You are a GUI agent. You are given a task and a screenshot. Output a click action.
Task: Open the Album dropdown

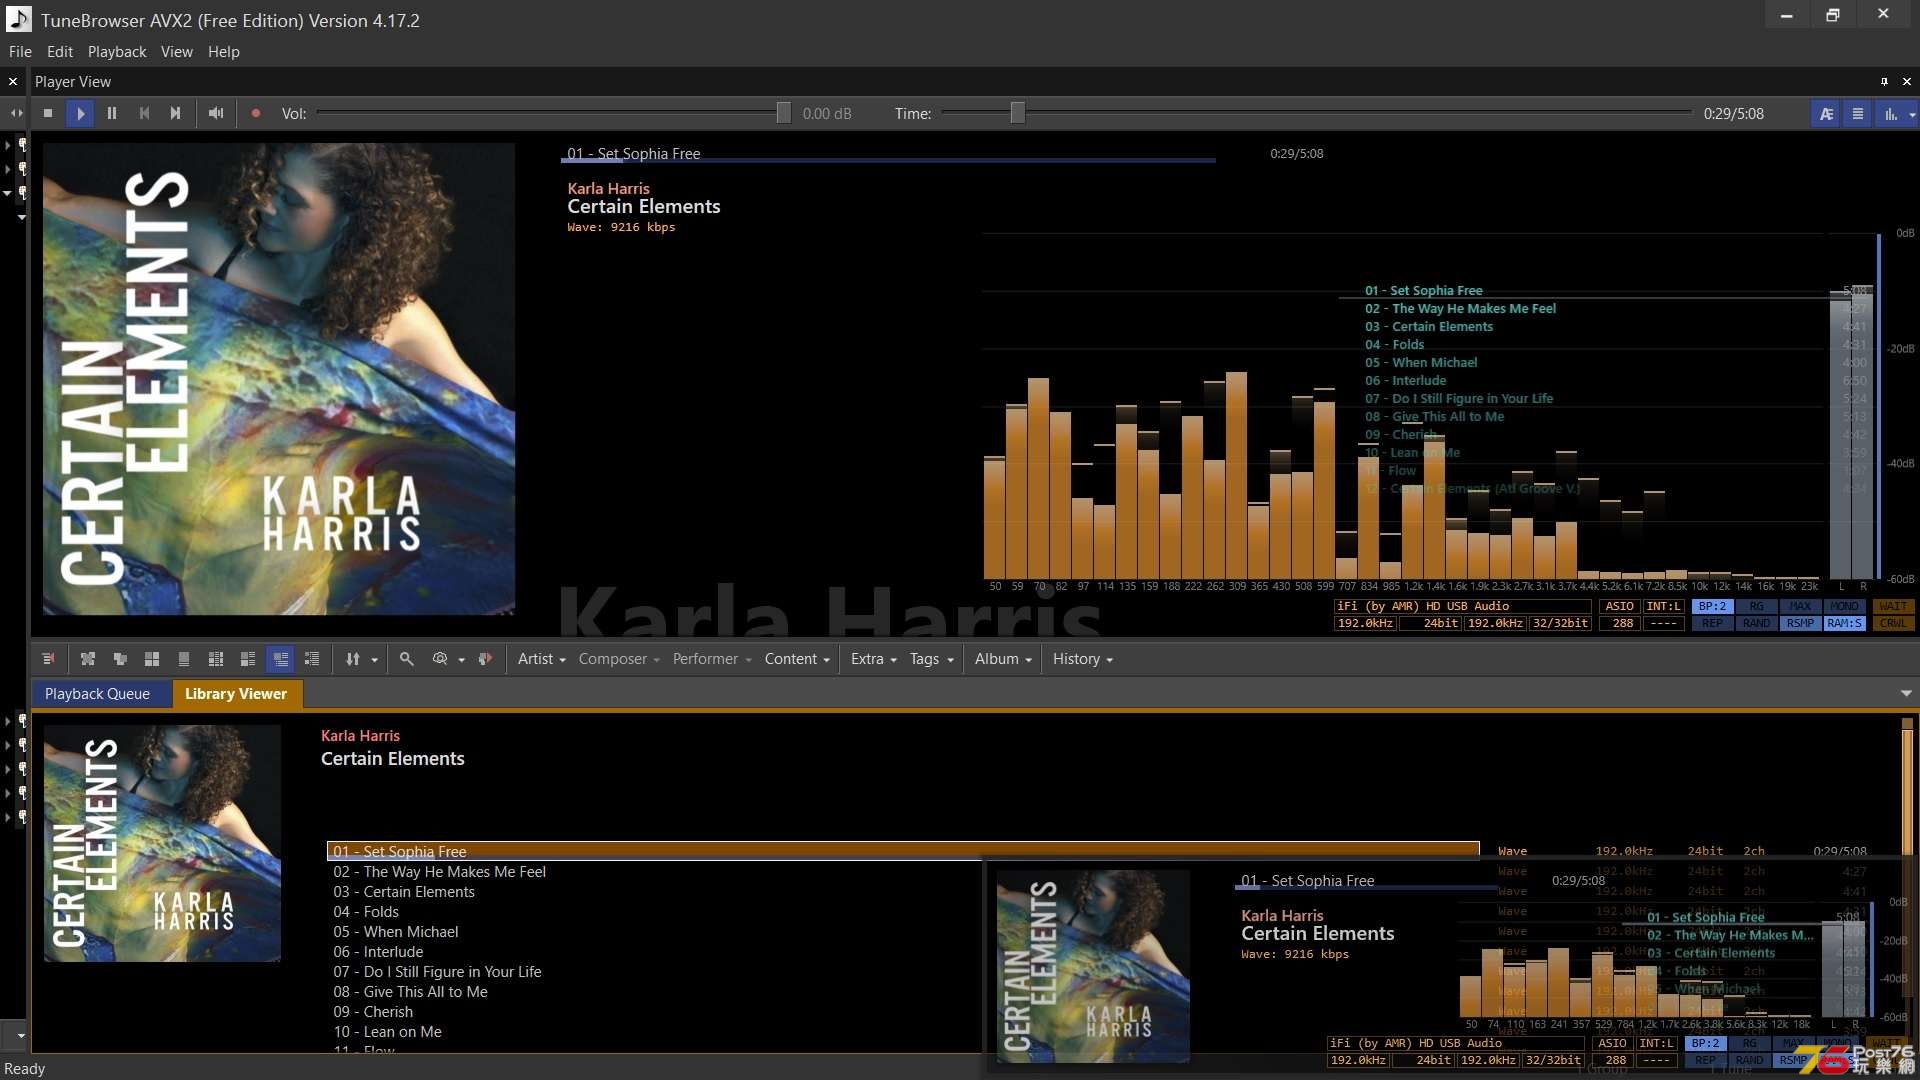[x=1002, y=659]
